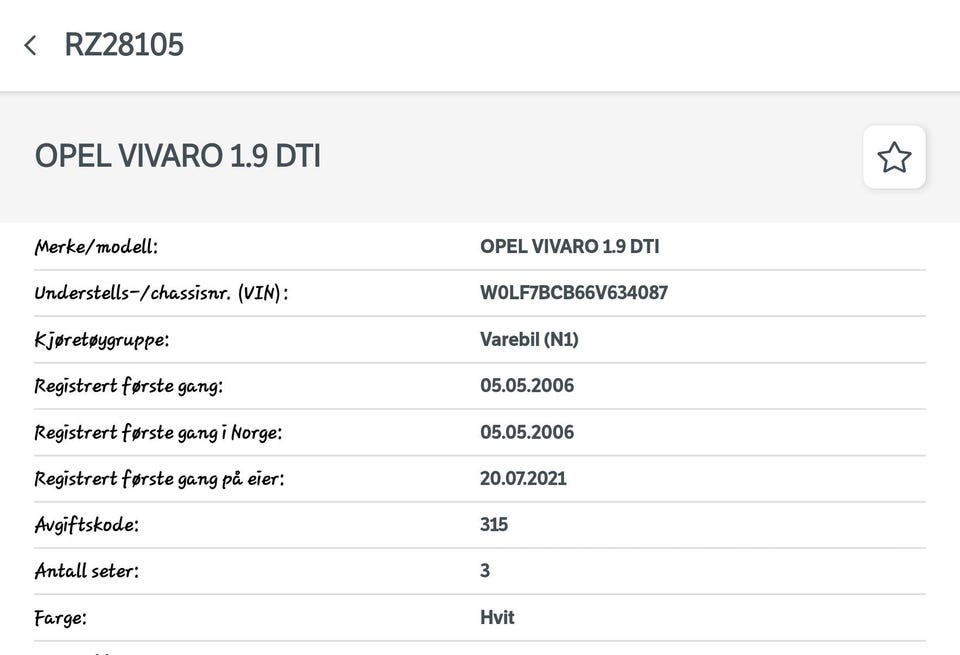The height and width of the screenshot is (655, 960).
Task: Select the 05.05.2006 date in the Norge row
Action: pyautogui.click(x=527, y=432)
